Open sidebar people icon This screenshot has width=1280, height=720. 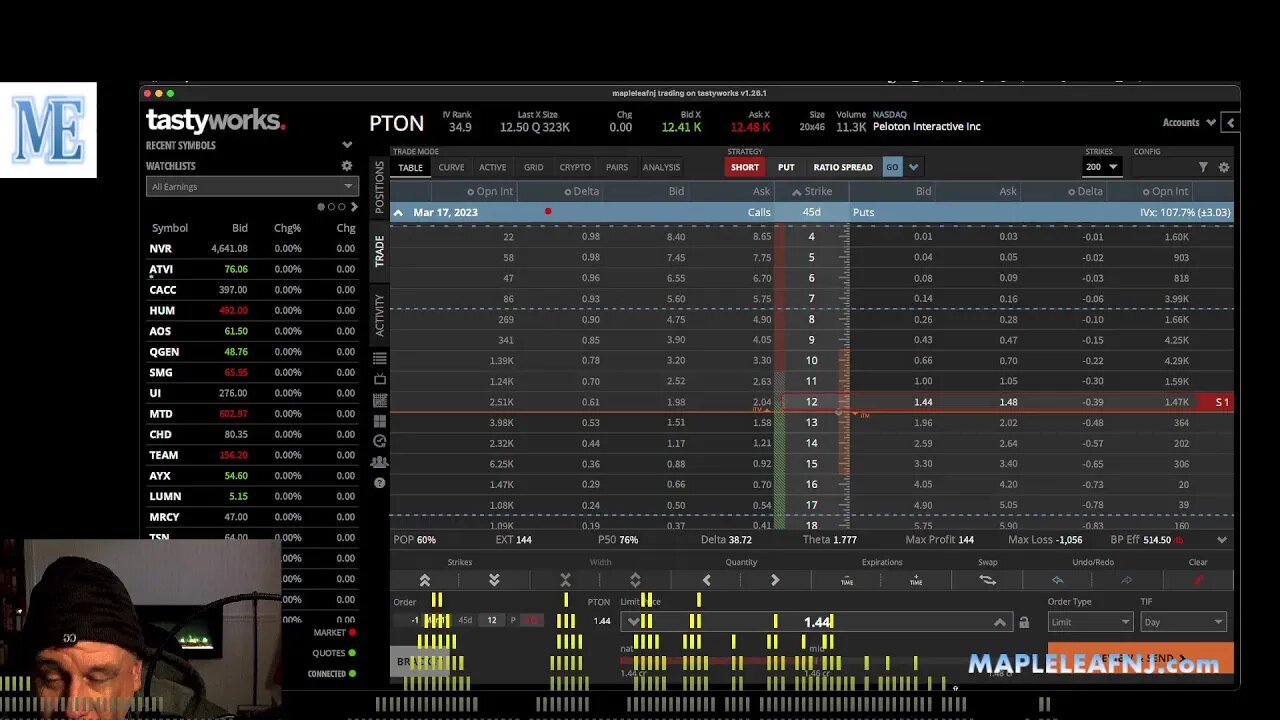(x=379, y=462)
